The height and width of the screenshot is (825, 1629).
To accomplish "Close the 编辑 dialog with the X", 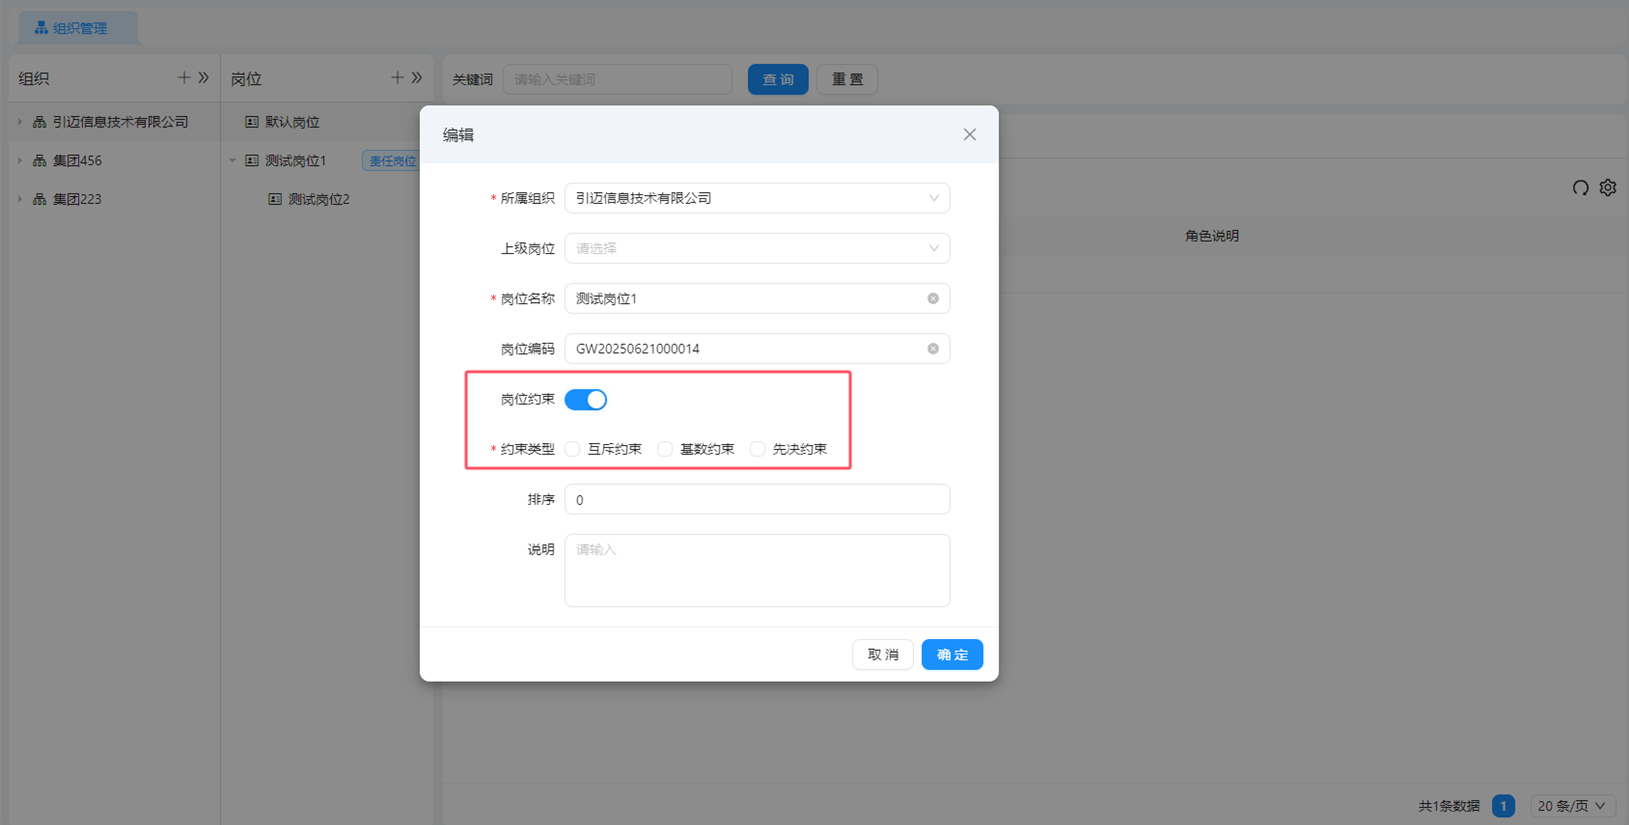I will [x=969, y=135].
